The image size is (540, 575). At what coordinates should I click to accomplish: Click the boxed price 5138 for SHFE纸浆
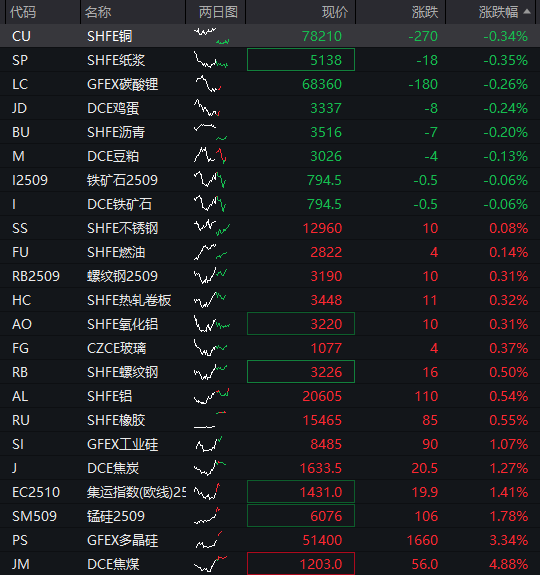click(301, 60)
